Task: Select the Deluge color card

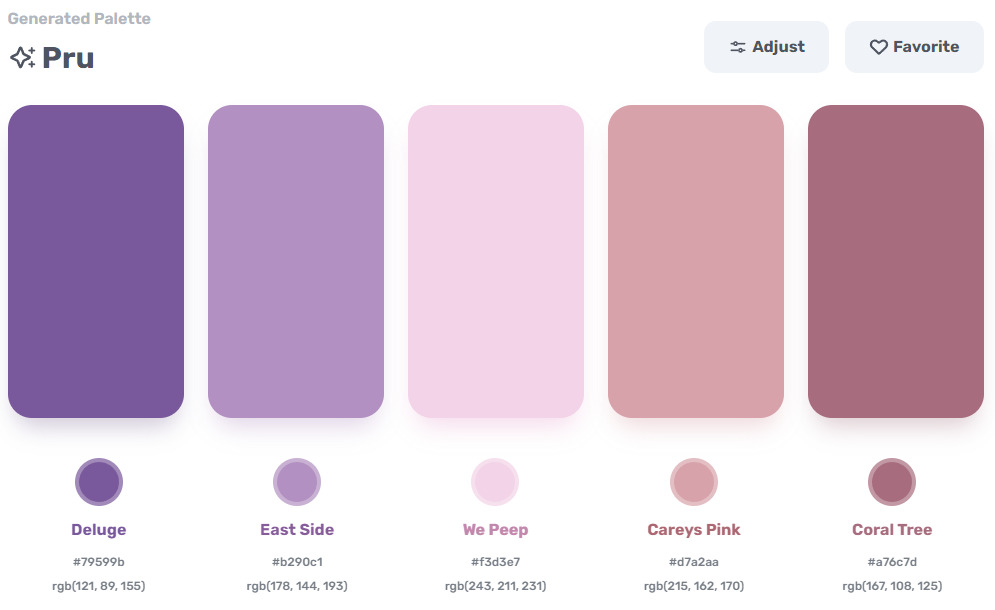Action: tap(95, 260)
